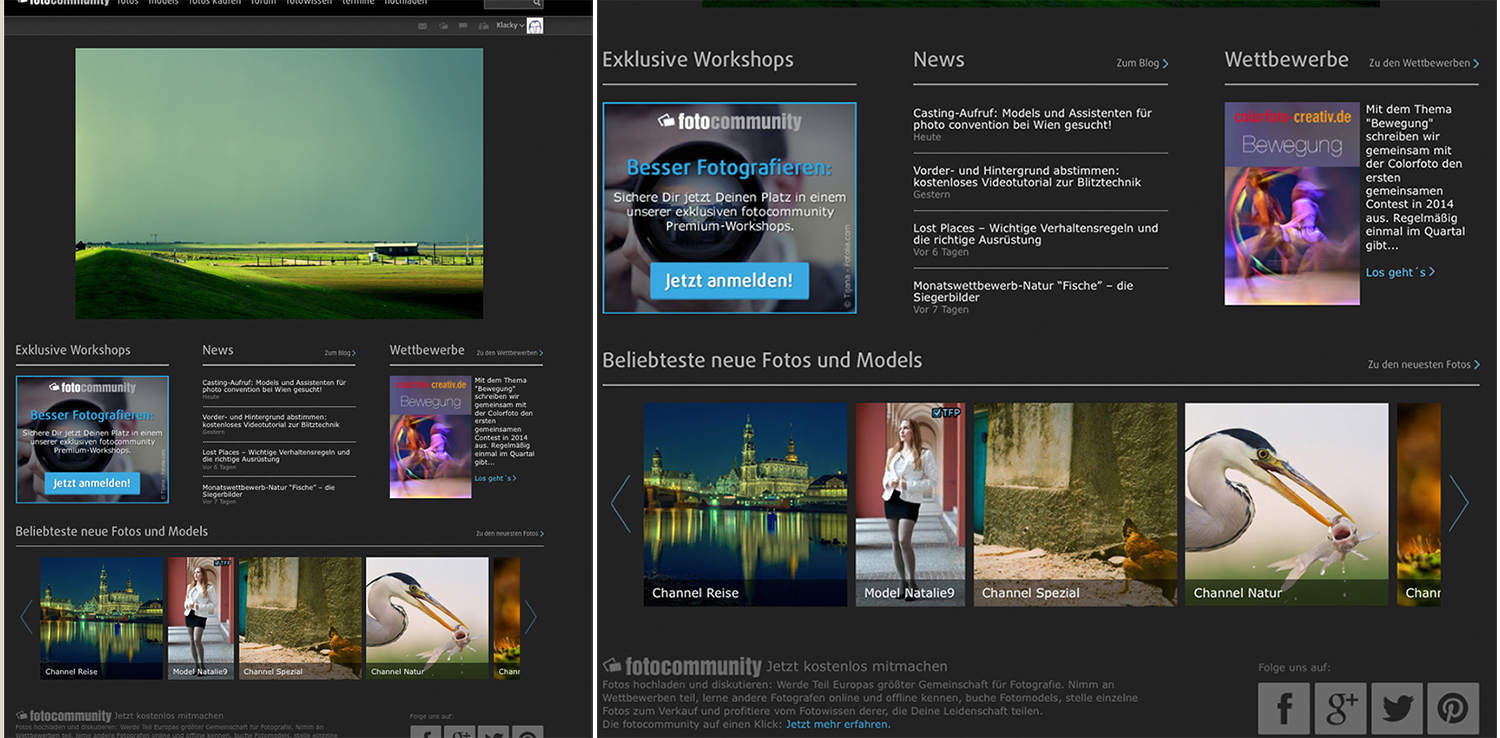Image resolution: width=1500 pixels, height=738 pixels.
Task: Open 'Channel Reise' photo in the enlarged view
Action: (x=745, y=504)
